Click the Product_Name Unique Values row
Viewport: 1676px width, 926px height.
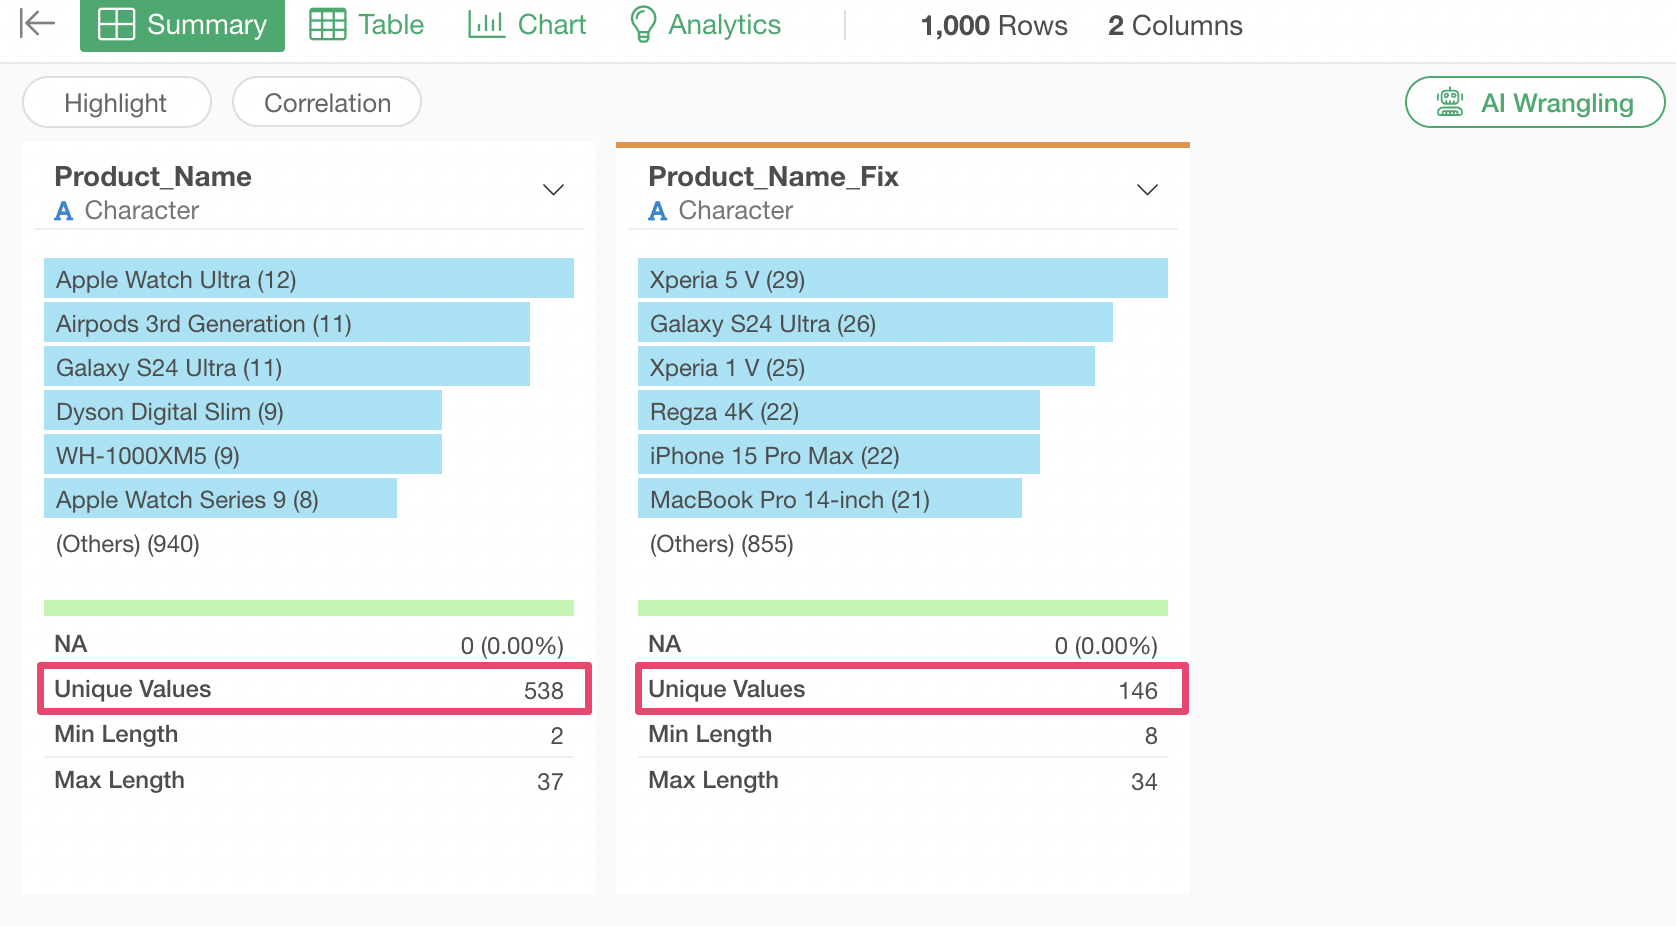(x=314, y=689)
